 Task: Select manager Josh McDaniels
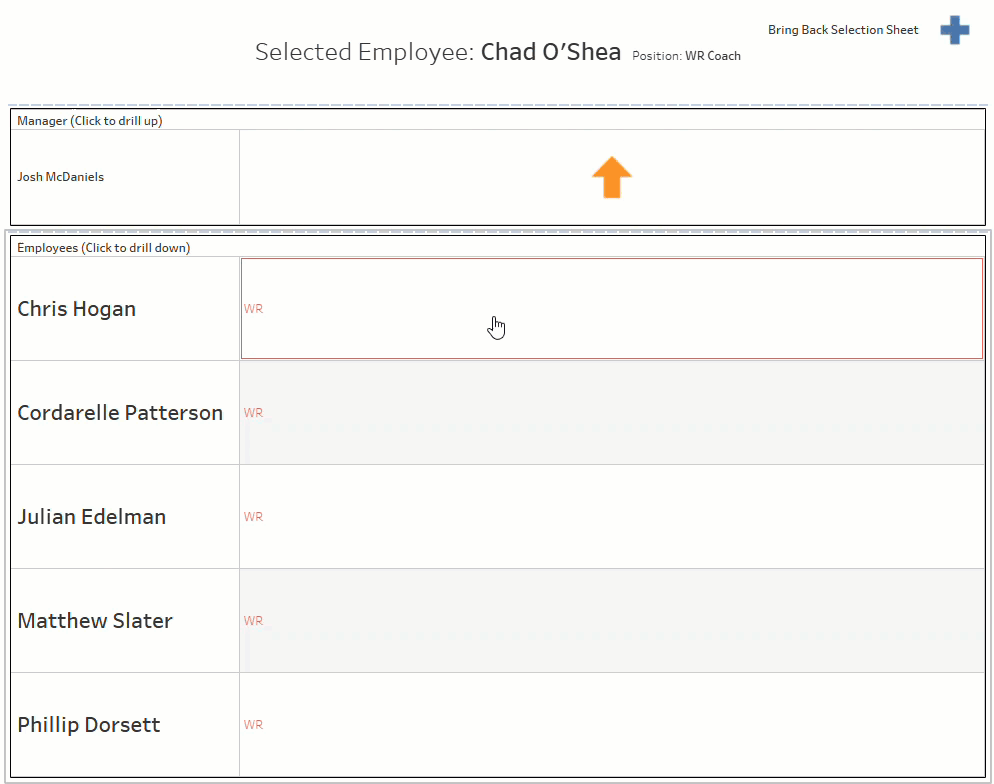61,177
